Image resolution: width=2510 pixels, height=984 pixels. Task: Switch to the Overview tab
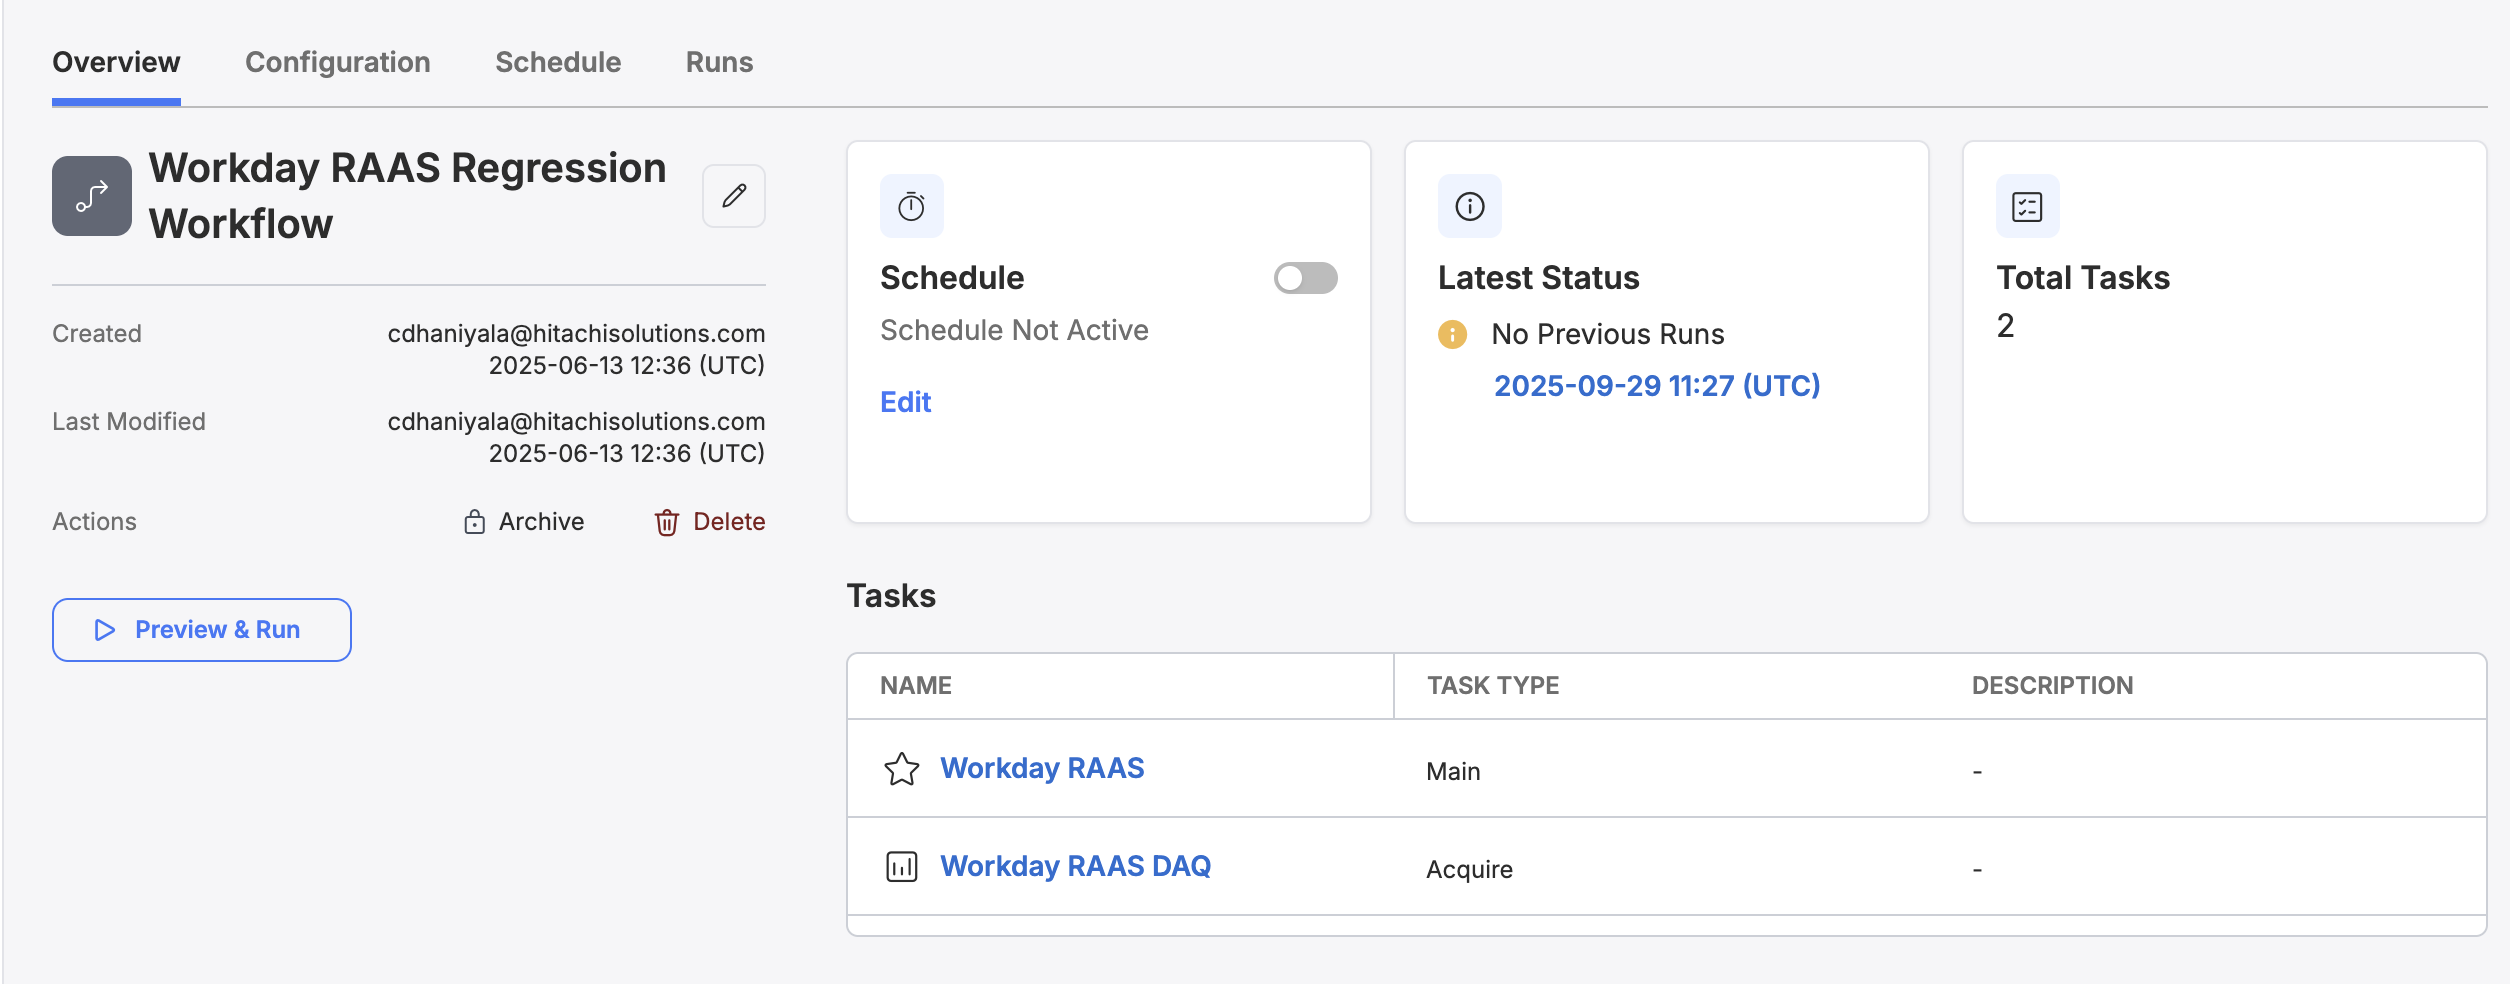coord(116,62)
